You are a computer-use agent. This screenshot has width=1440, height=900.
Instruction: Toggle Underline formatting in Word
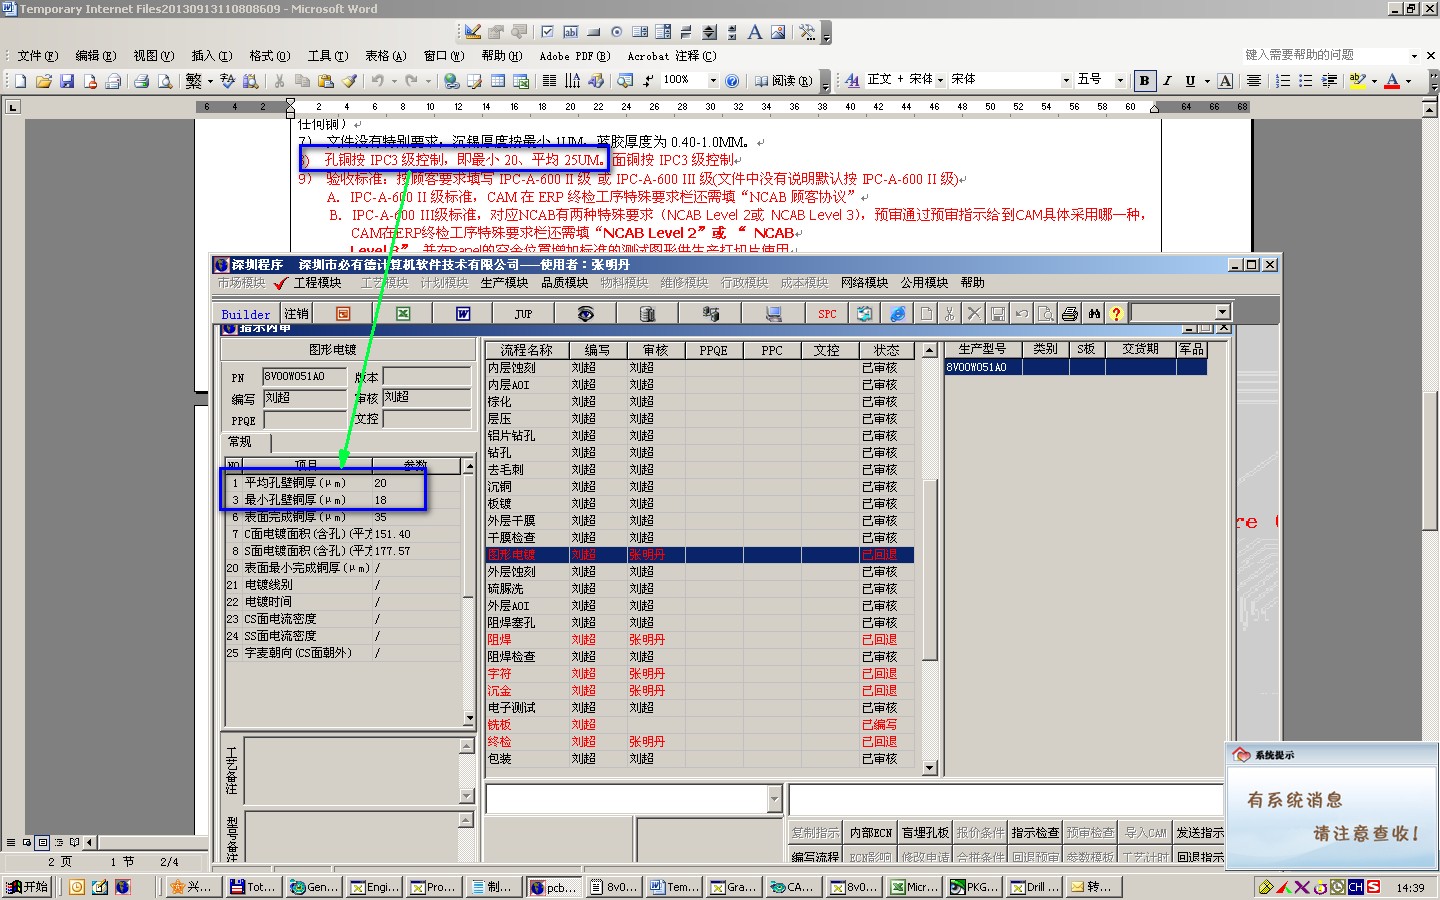[x=1190, y=81]
